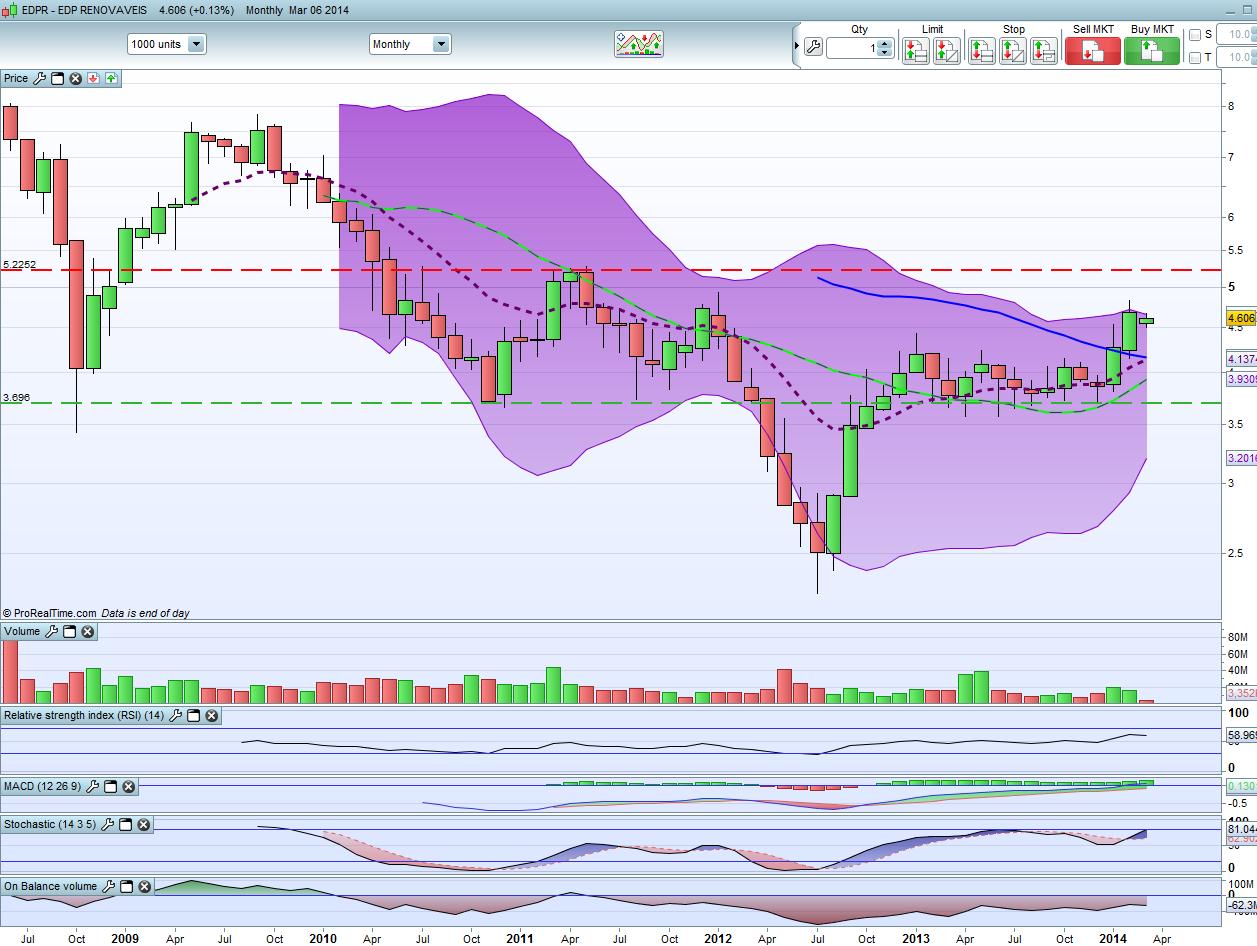Close the MACD indicator panel
The image size is (1257, 946).
[128, 787]
